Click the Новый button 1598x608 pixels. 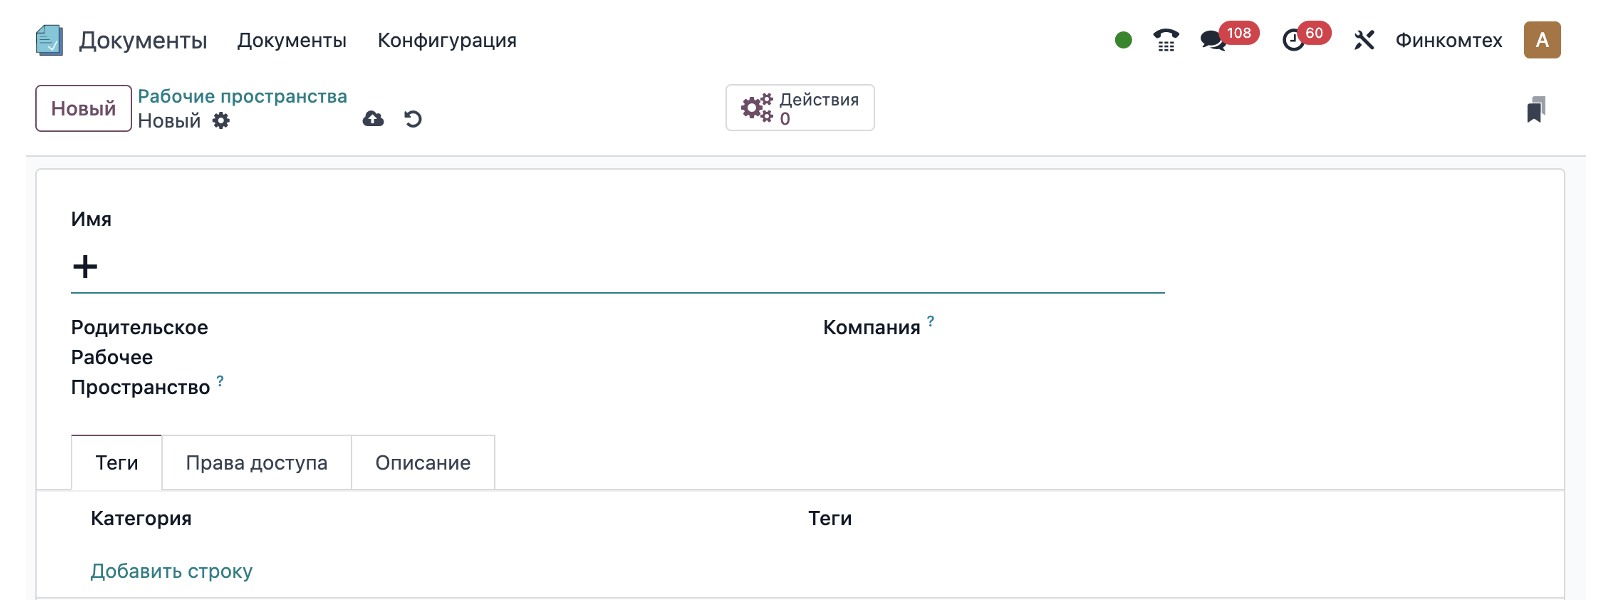[83, 108]
